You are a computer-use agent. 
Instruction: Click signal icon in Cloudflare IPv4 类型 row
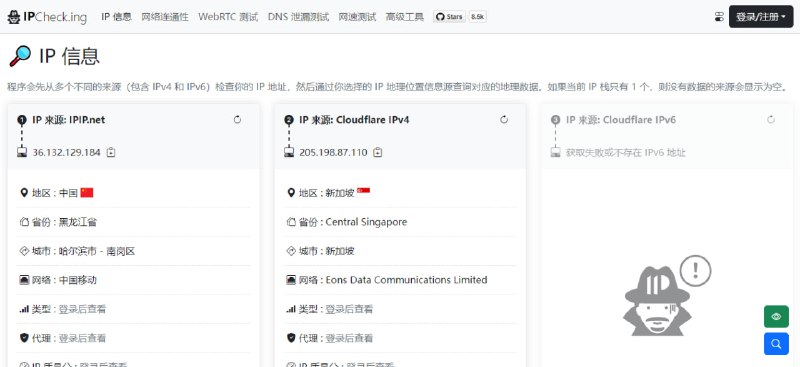pos(291,309)
